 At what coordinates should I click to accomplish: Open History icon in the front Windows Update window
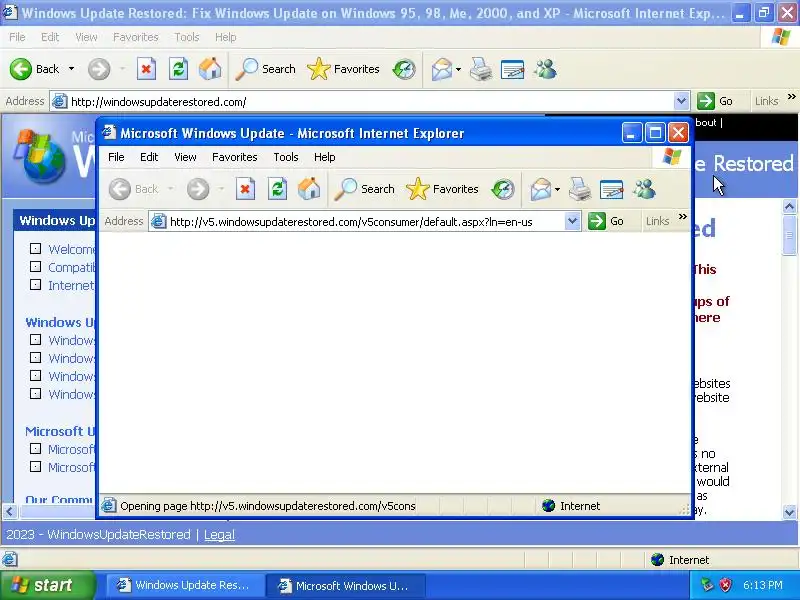tap(503, 189)
